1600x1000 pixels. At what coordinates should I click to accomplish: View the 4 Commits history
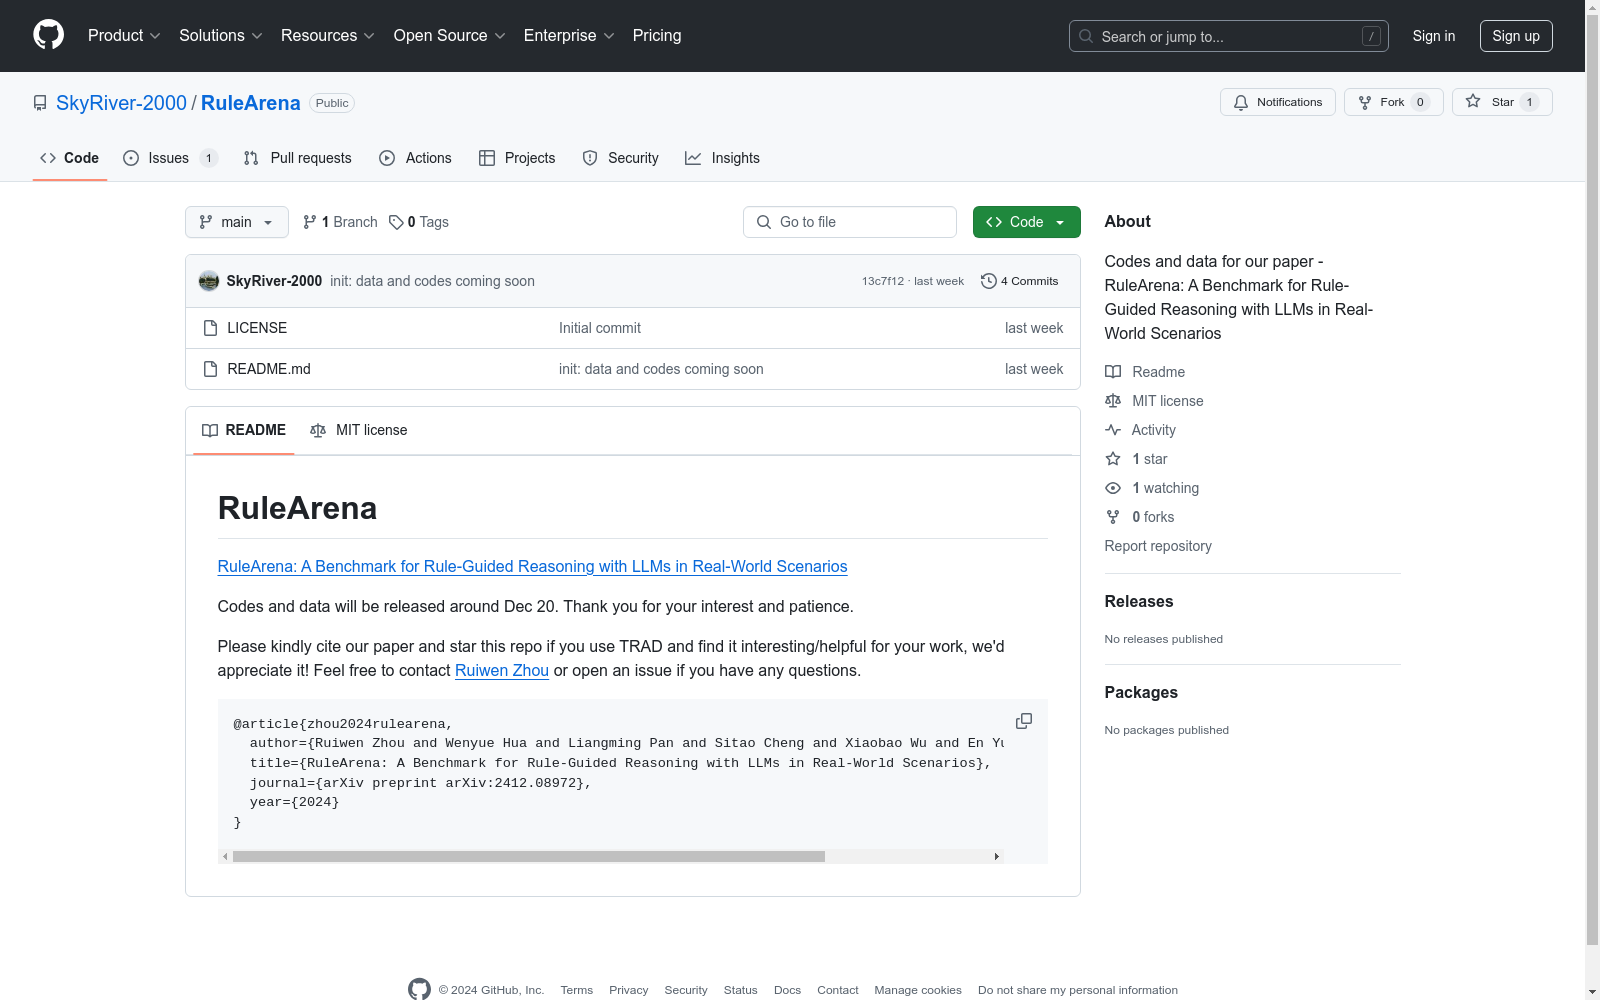1020,281
